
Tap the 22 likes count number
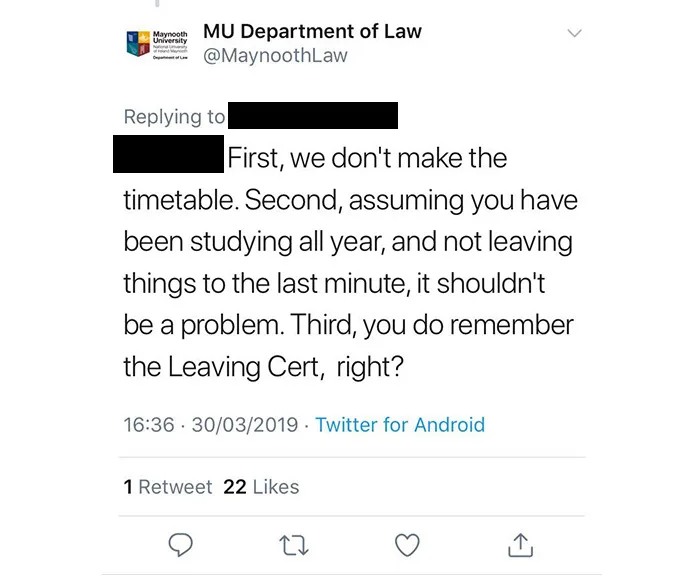coord(235,487)
